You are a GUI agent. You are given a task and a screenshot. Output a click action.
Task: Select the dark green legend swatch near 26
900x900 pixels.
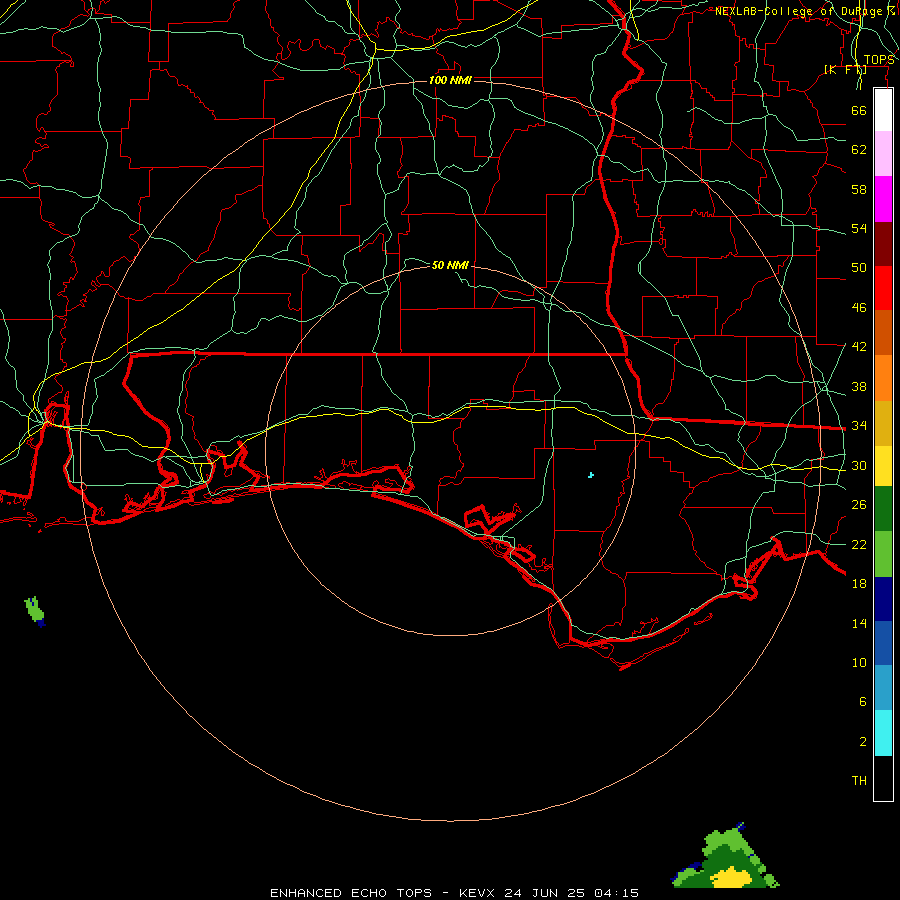point(883,509)
